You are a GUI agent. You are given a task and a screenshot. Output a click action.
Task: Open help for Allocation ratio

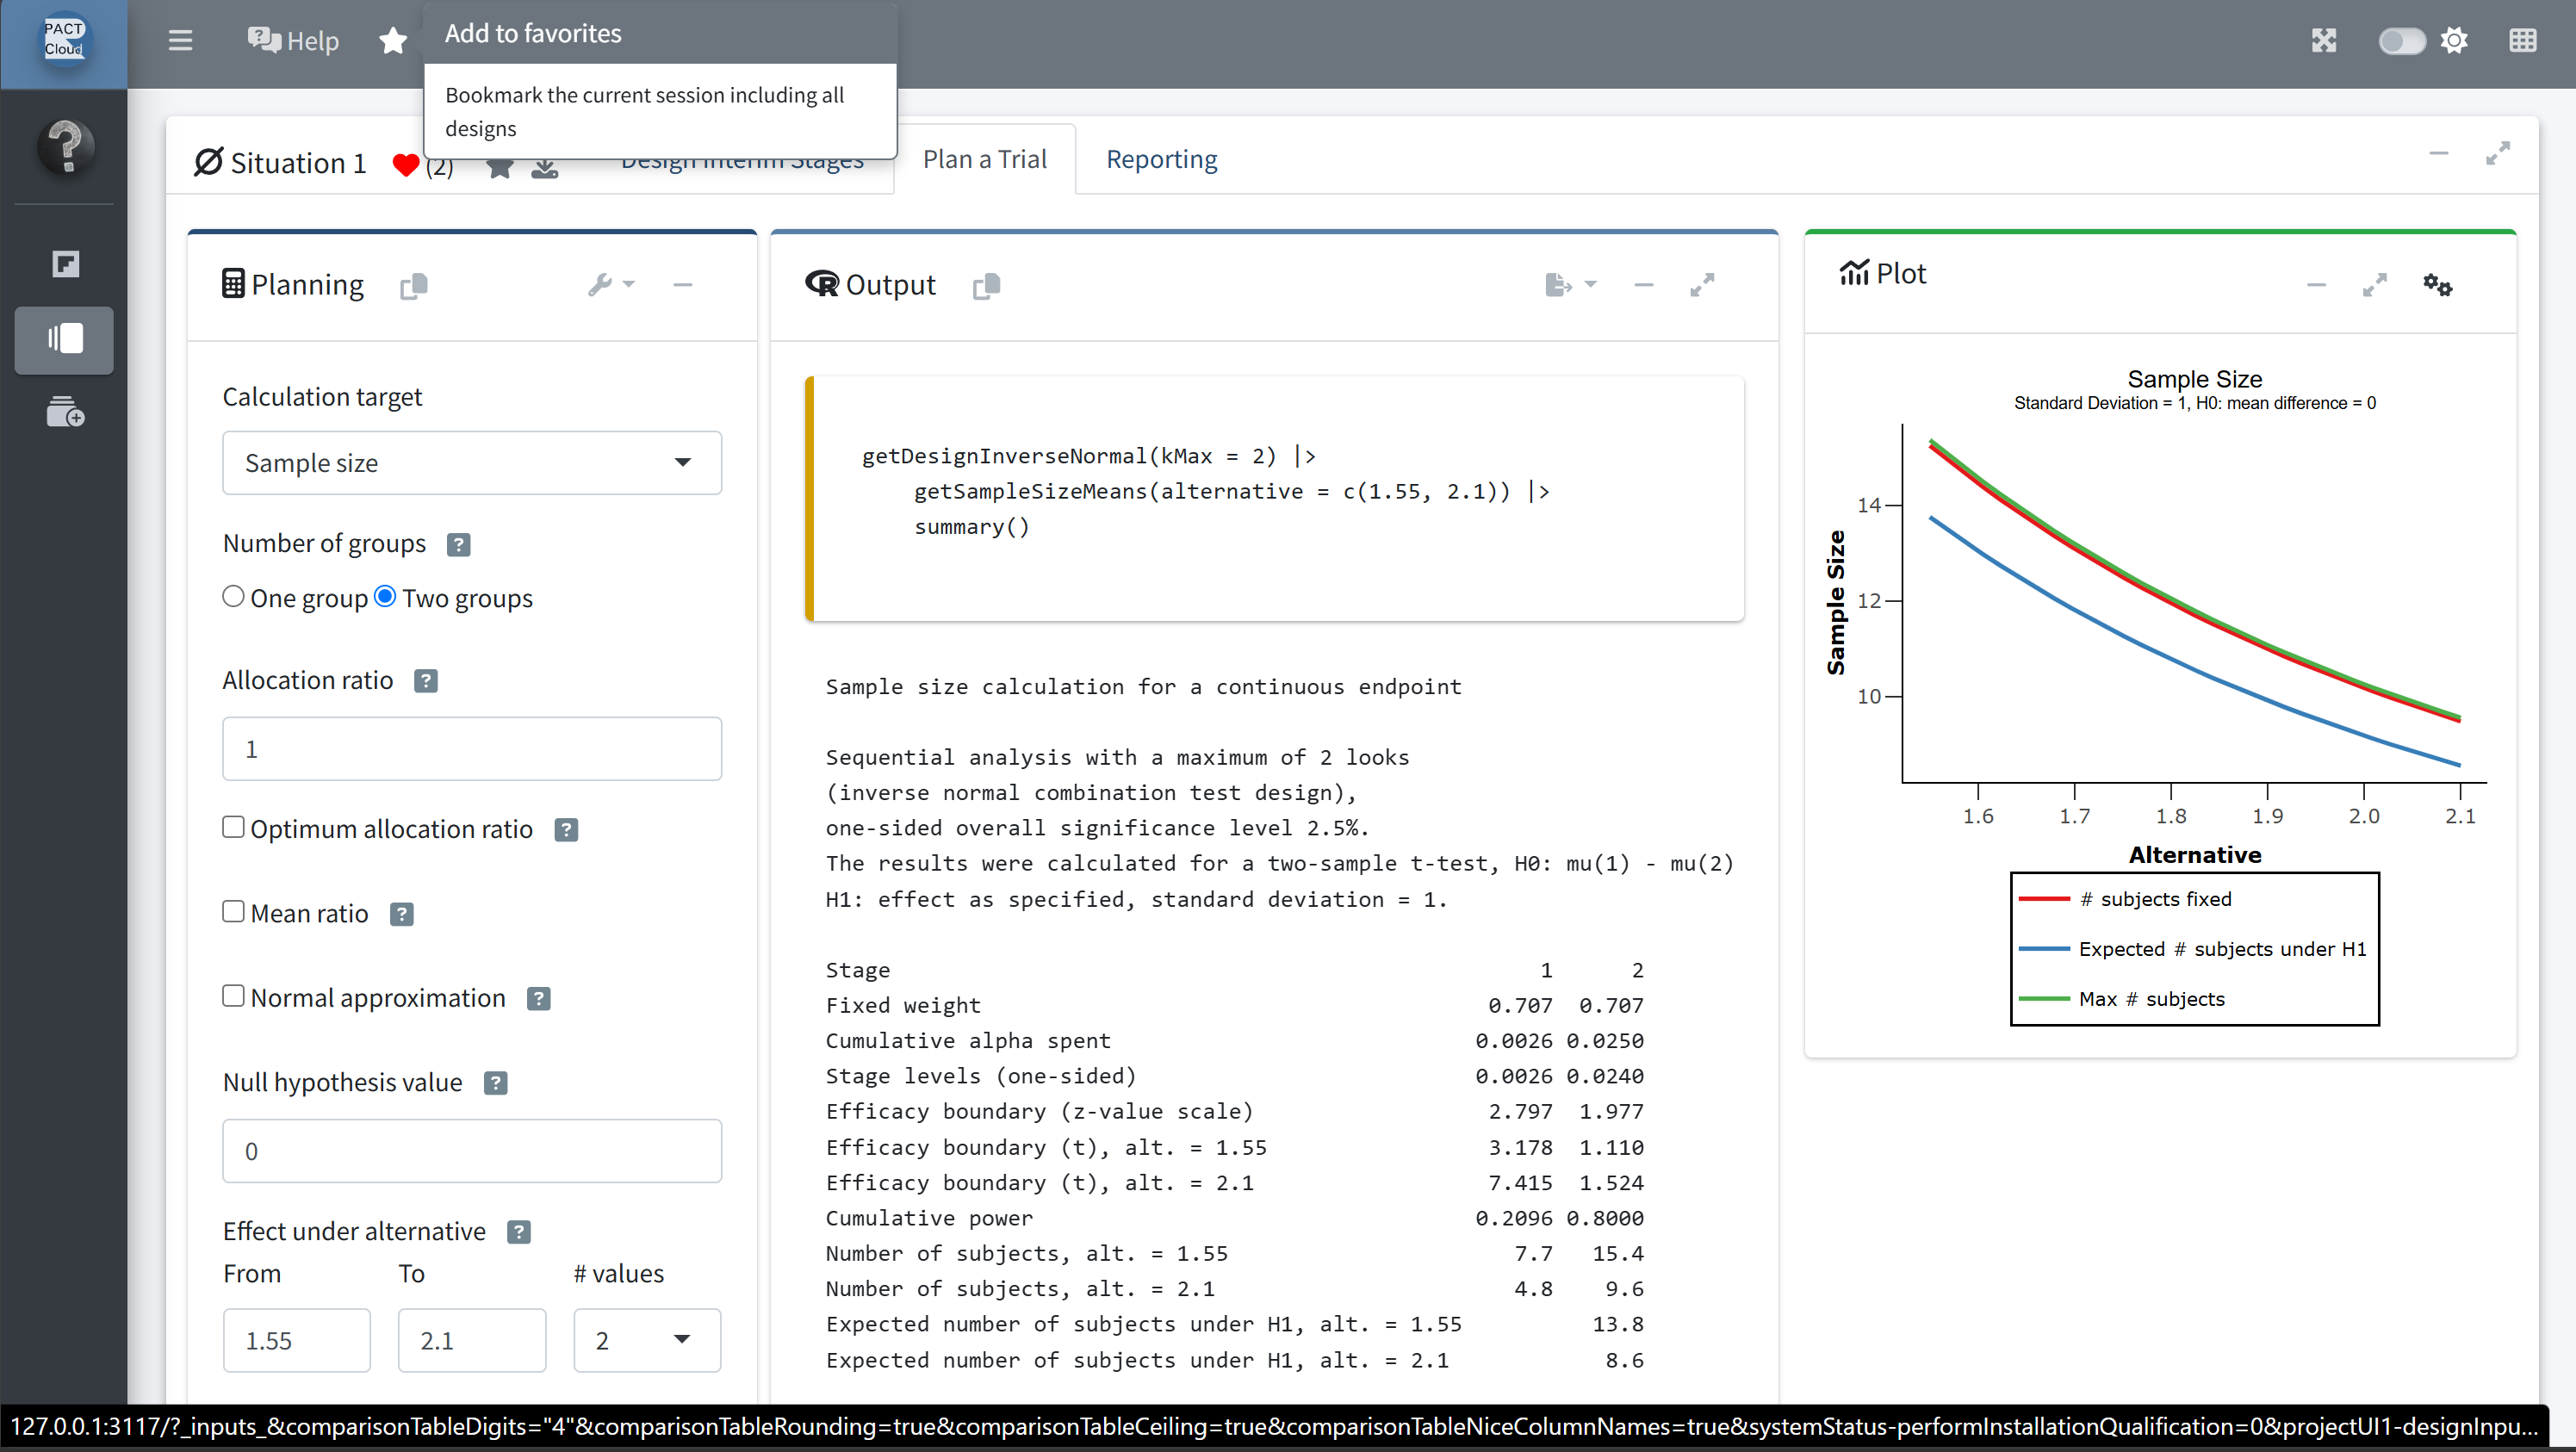click(x=426, y=681)
